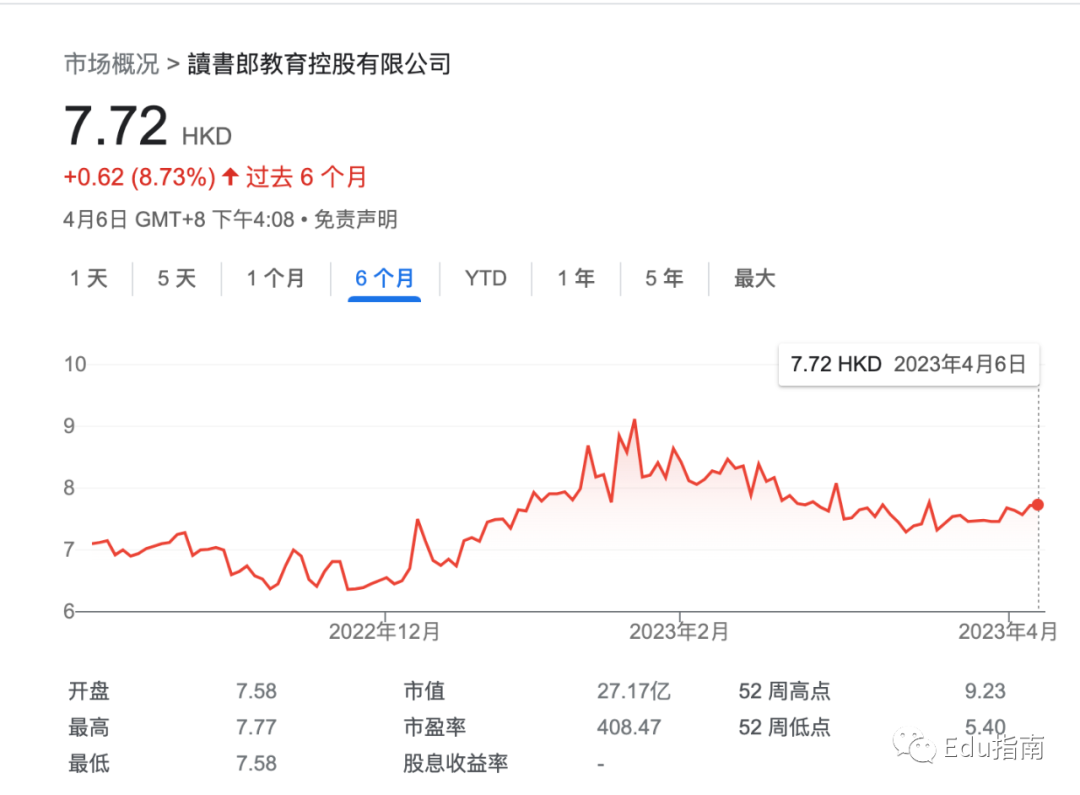The image size is (1080, 795).
Task: Click the 最高 row label
Action: 89,727
